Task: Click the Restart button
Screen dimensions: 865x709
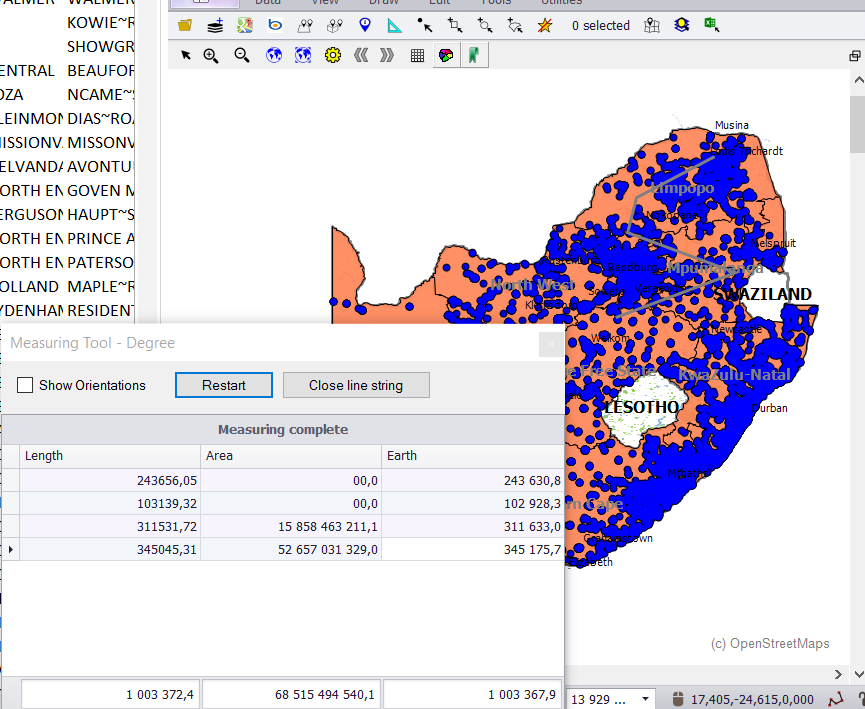Action: (x=223, y=385)
